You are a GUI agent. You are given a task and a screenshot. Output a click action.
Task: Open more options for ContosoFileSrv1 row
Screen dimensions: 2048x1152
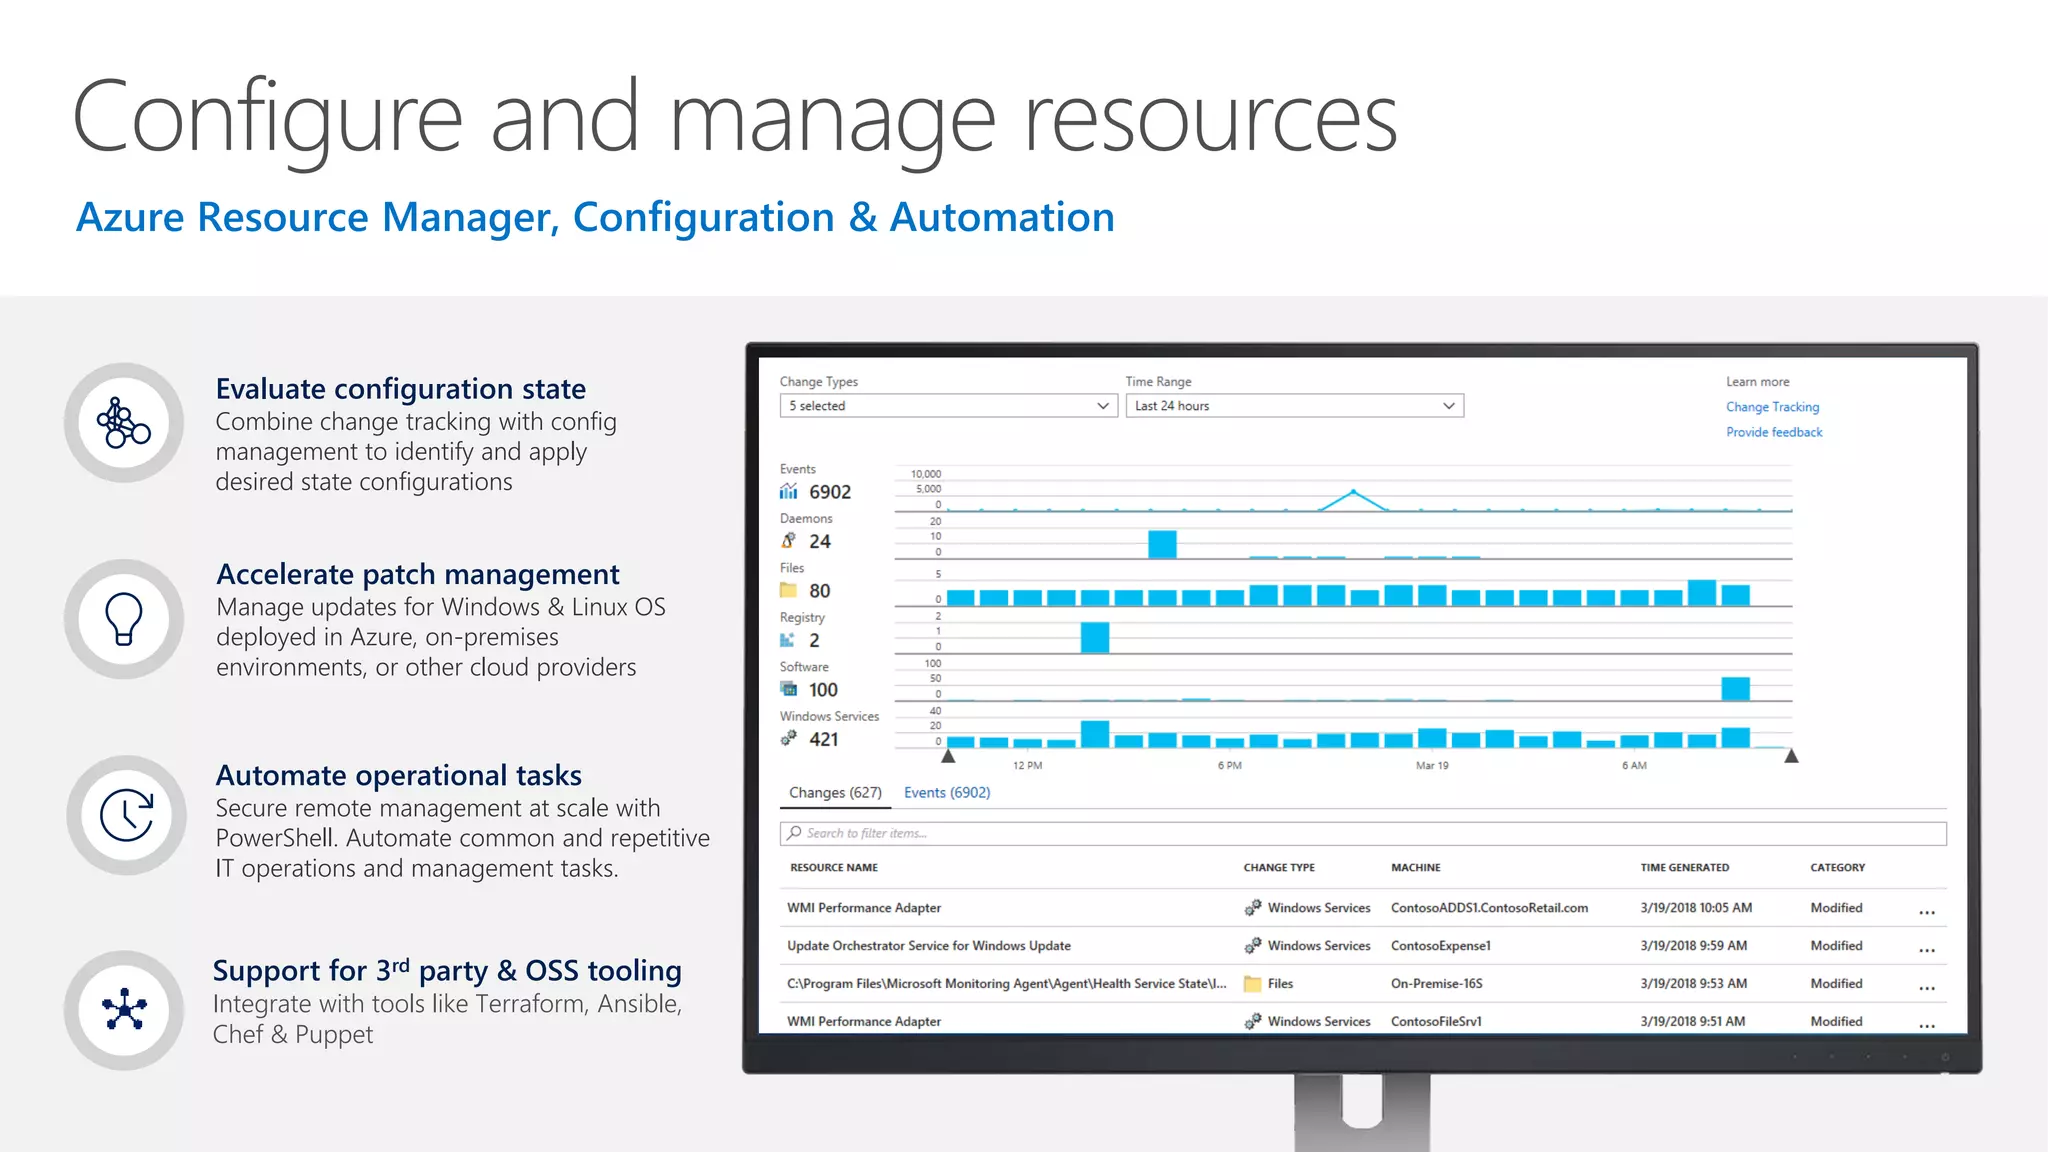click(x=1927, y=1026)
